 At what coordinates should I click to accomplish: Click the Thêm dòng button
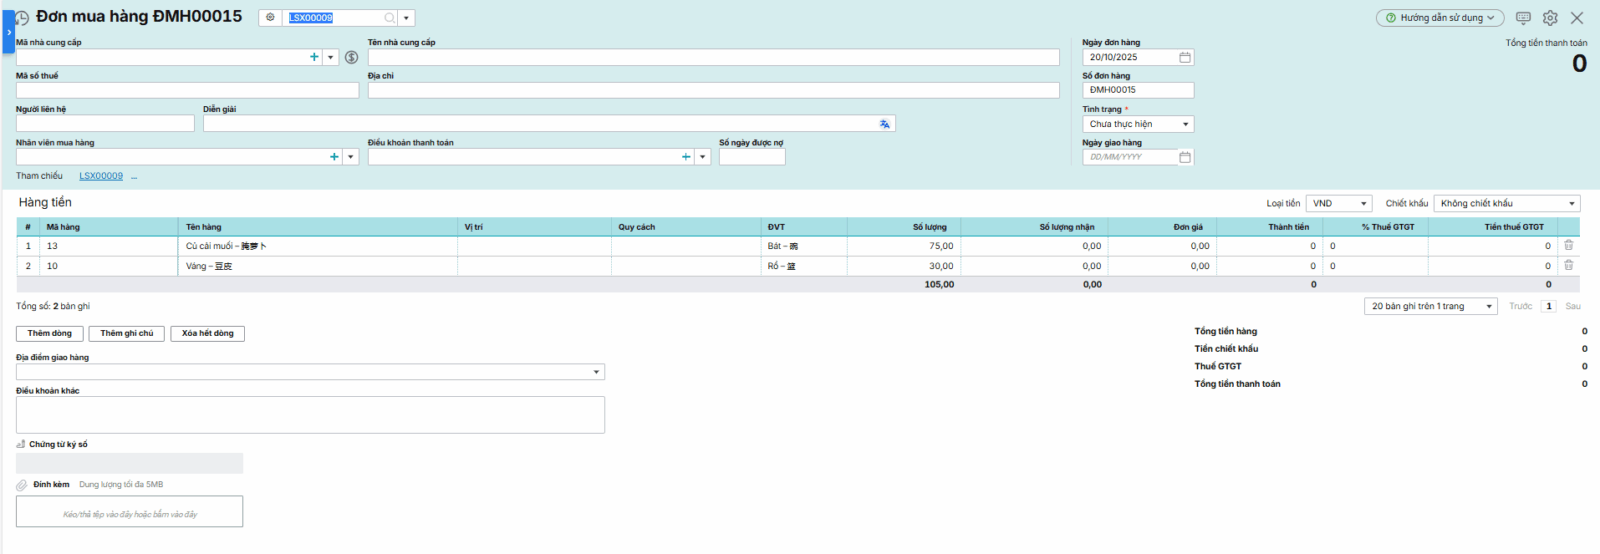tap(50, 333)
